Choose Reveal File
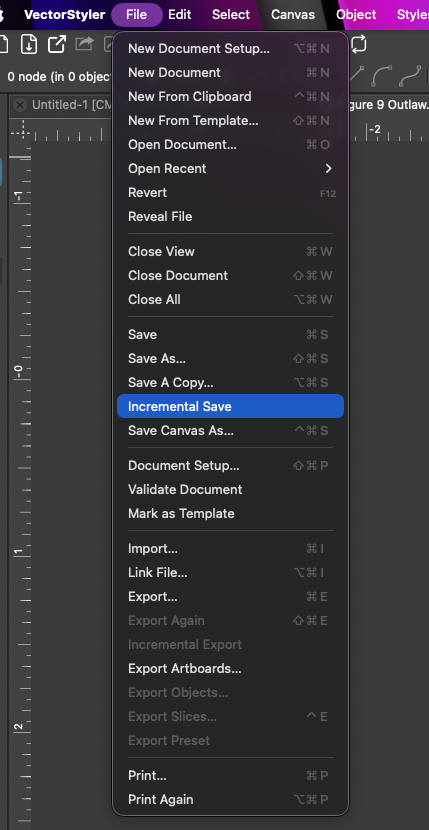The width and height of the screenshot is (429, 830). click(230, 216)
